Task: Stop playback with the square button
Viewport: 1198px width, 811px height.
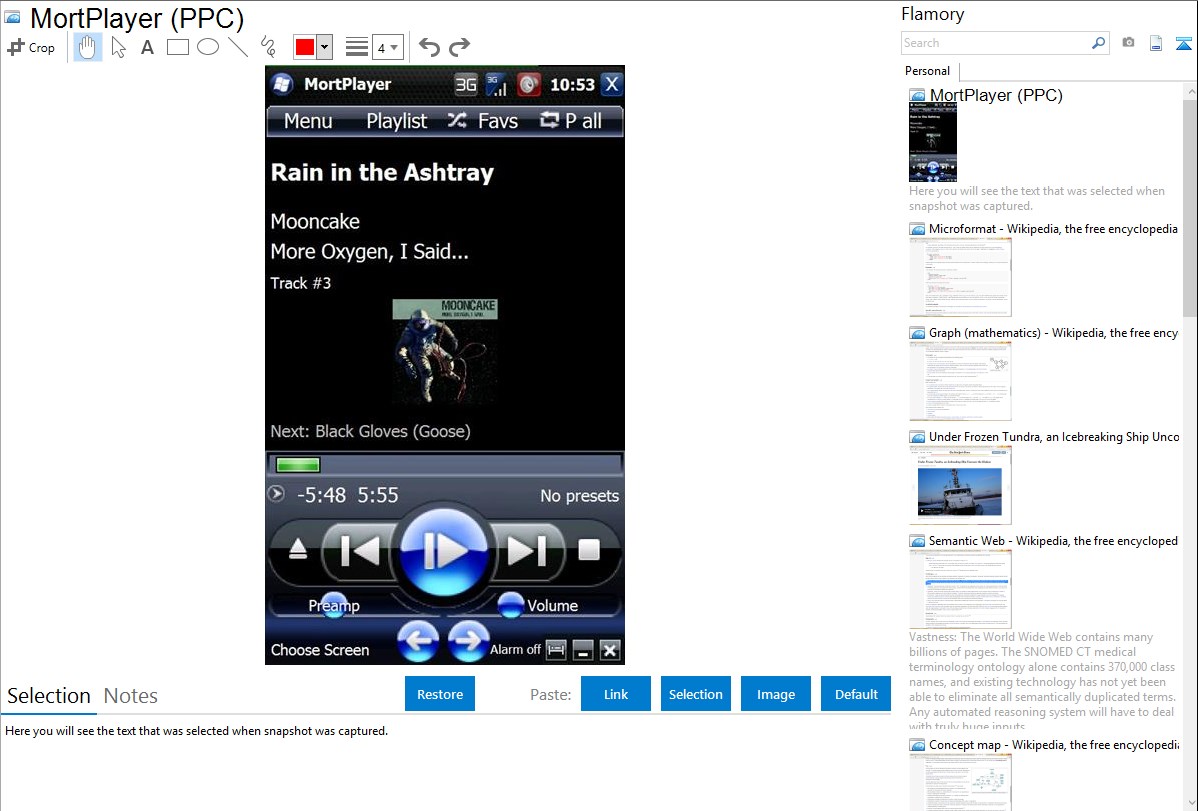Action: 589,550
